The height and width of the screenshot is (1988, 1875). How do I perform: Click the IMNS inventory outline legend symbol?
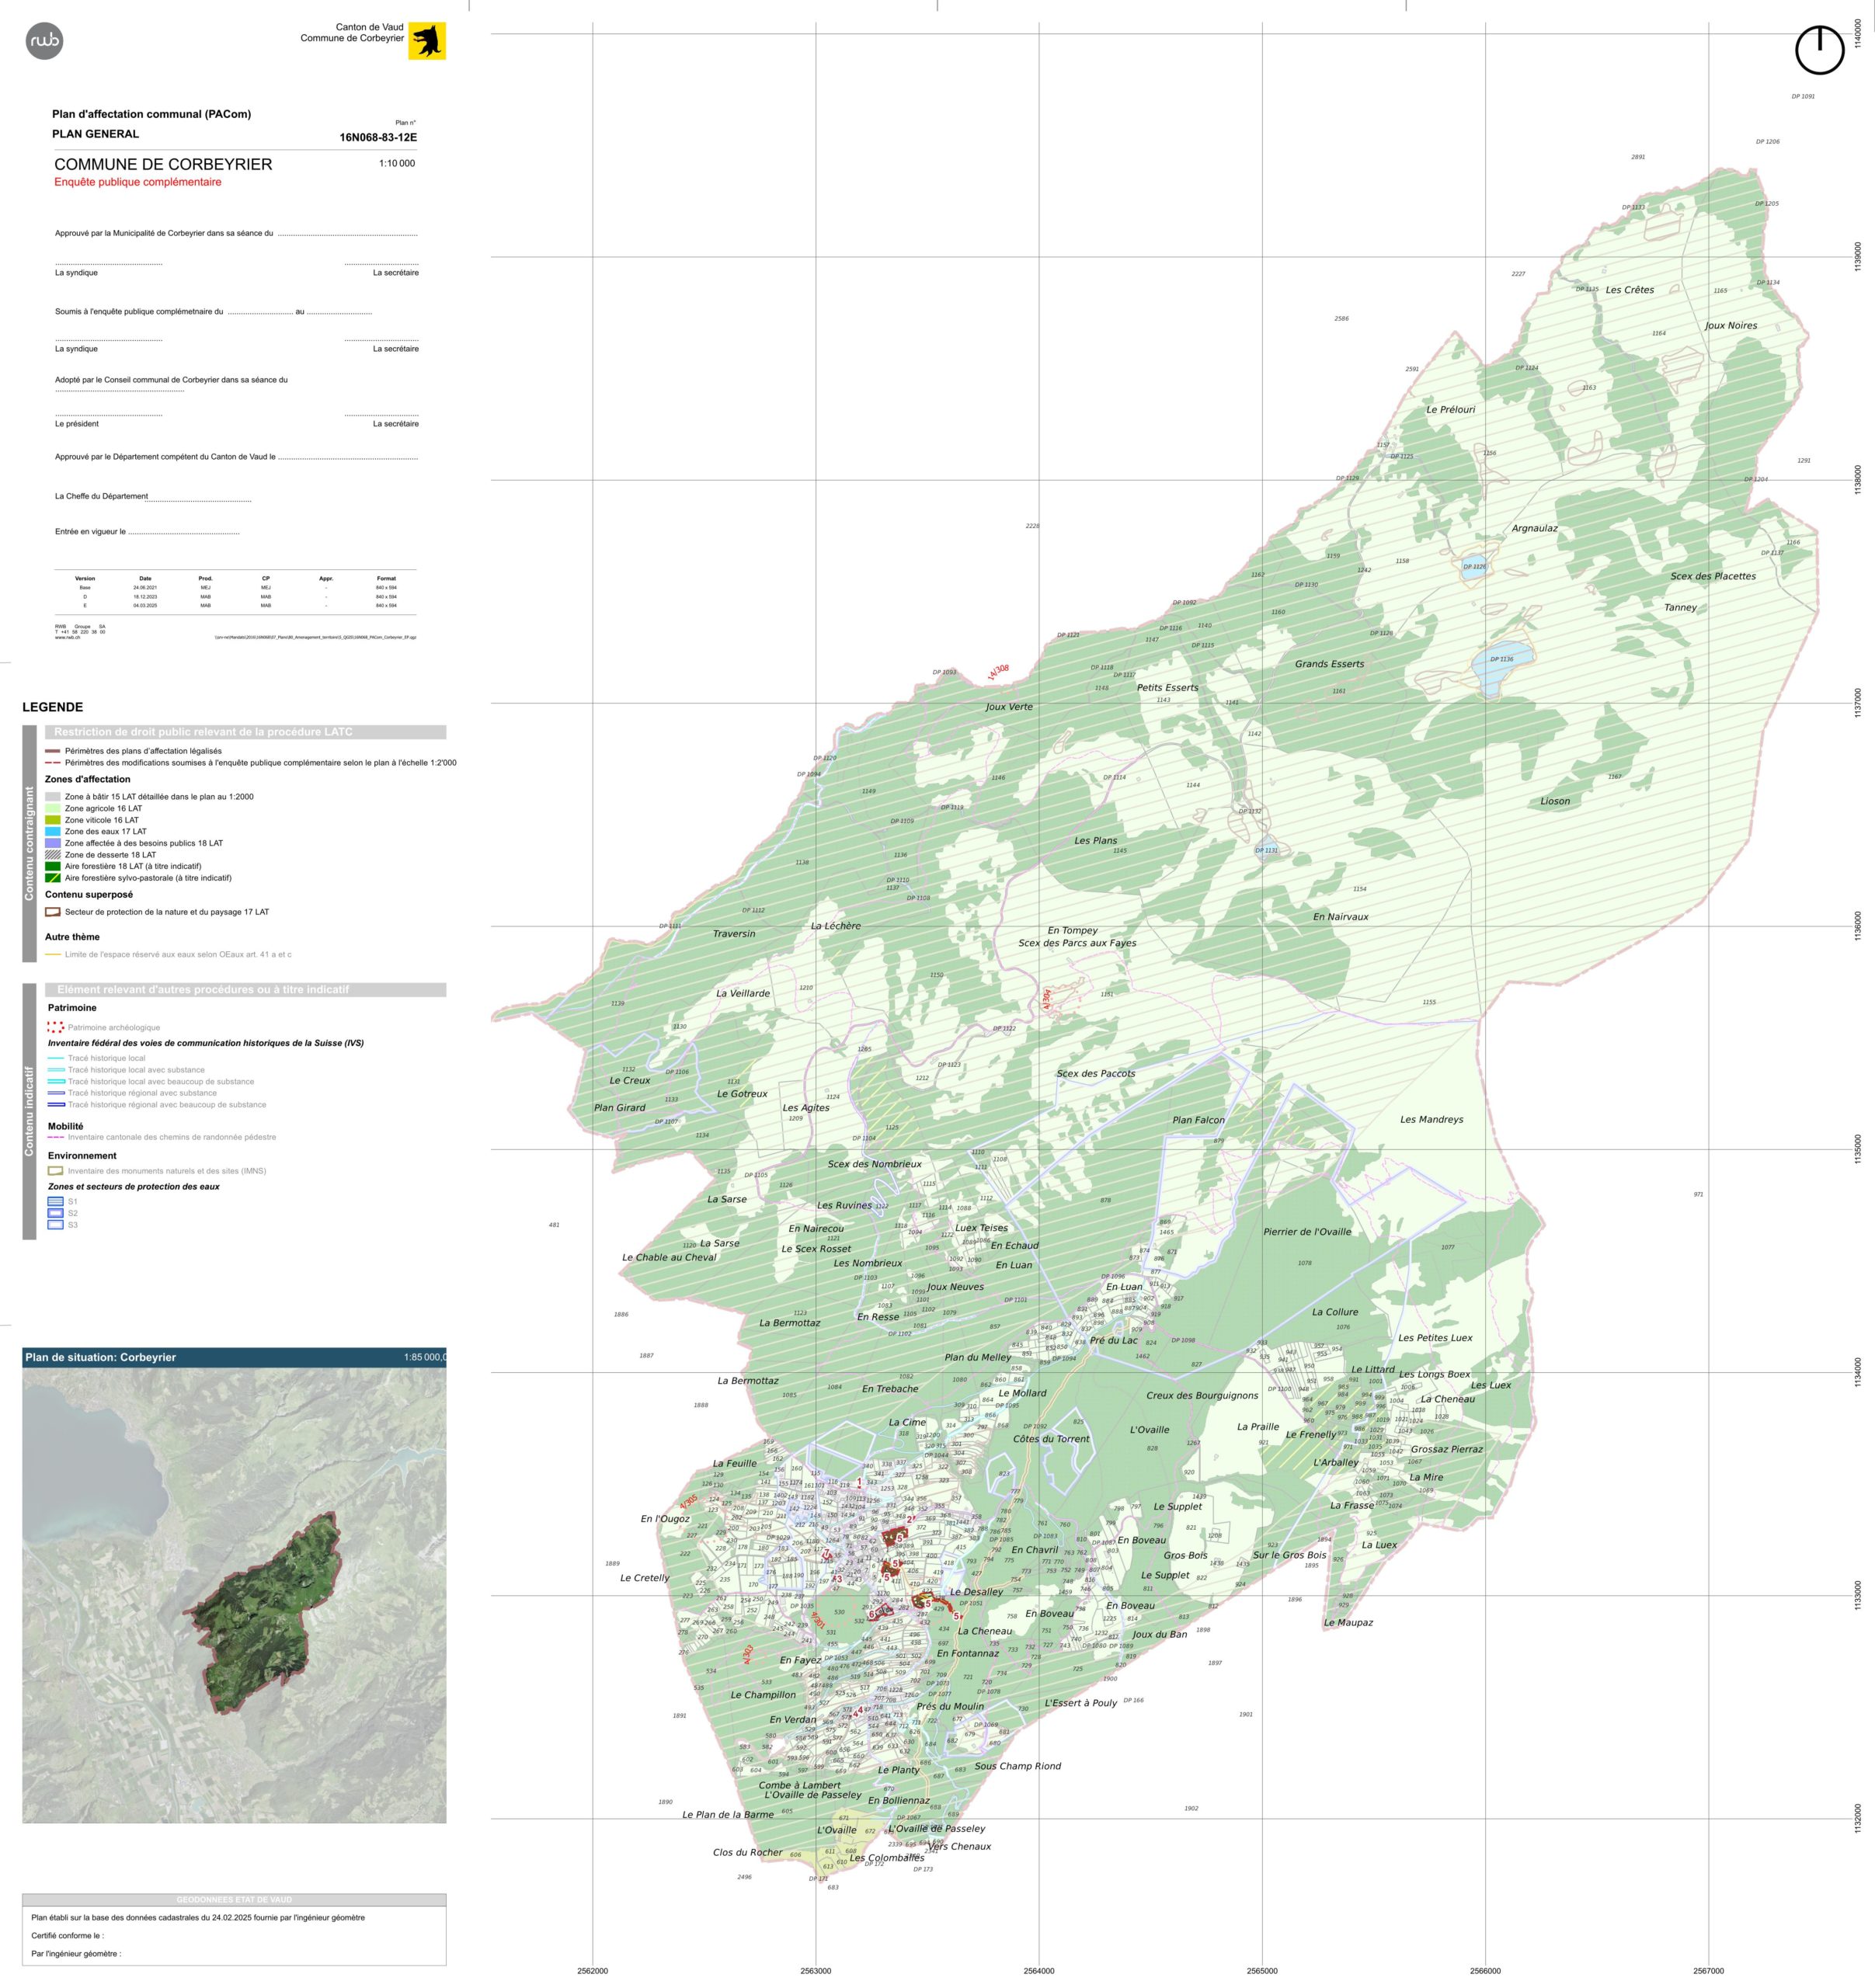pyautogui.click(x=55, y=1171)
